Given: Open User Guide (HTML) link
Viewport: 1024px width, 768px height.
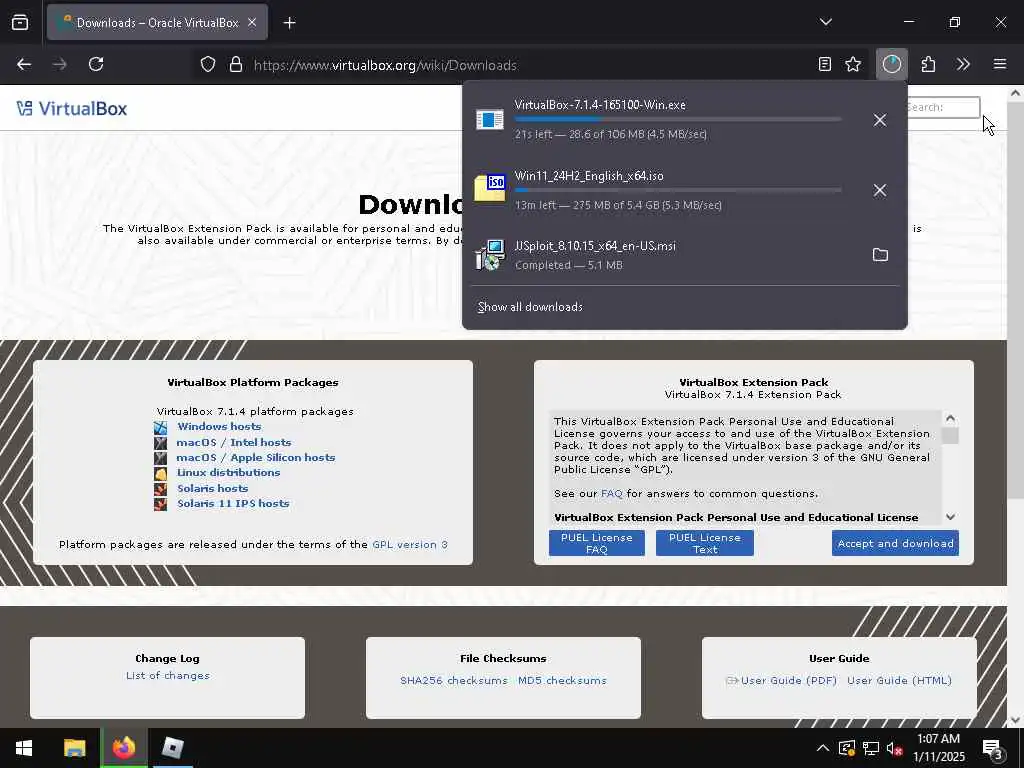Looking at the screenshot, I should pyautogui.click(x=899, y=680).
